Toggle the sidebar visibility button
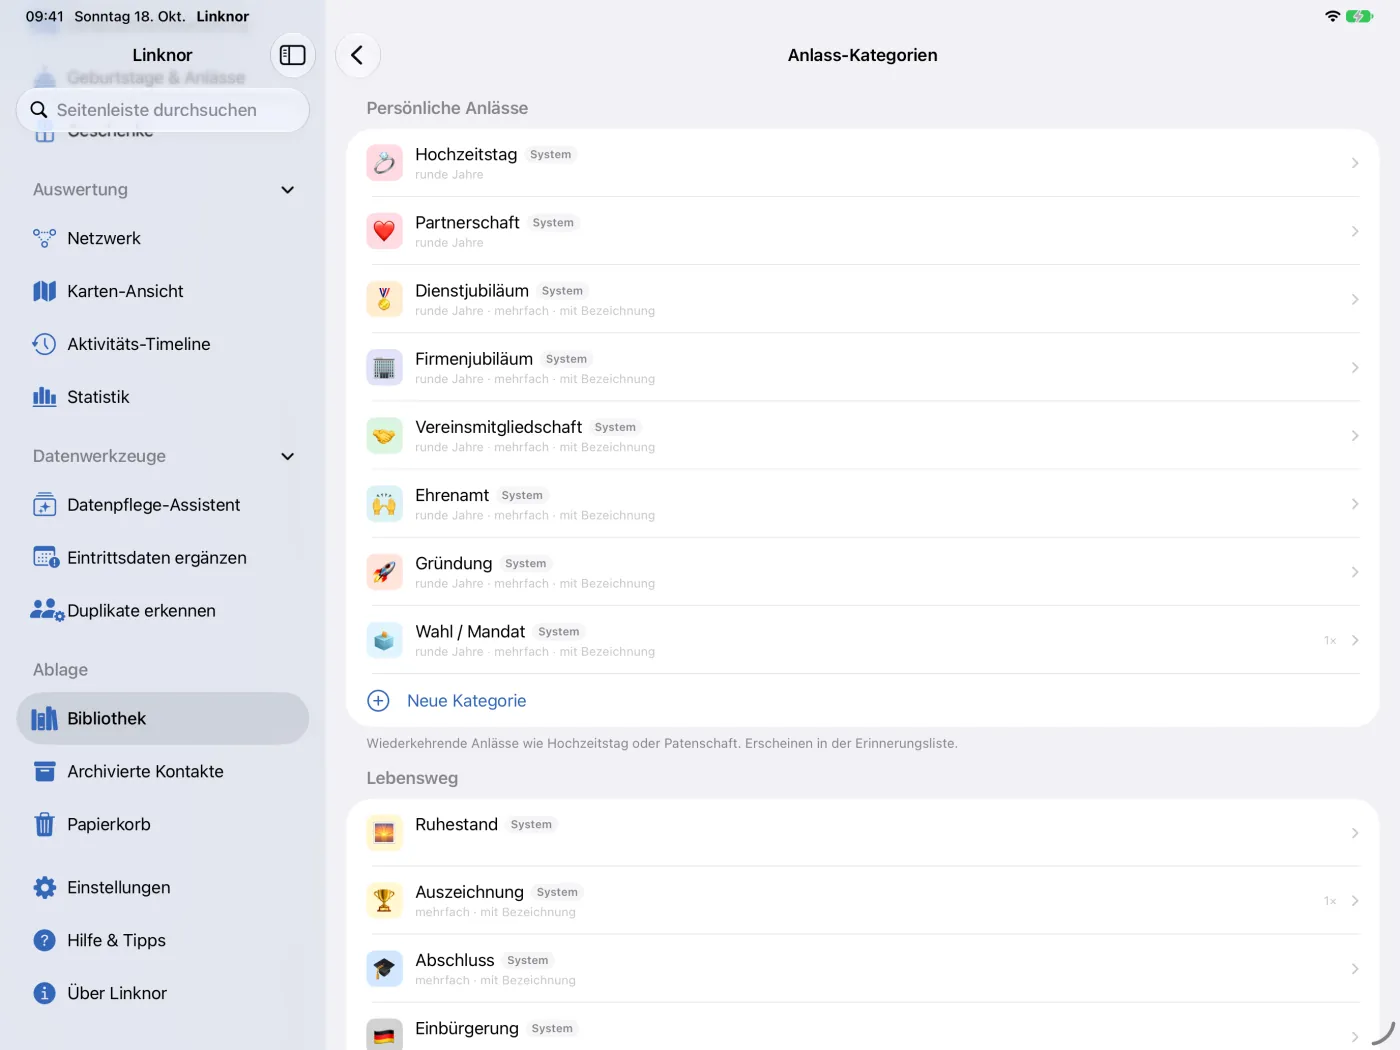 (292, 55)
